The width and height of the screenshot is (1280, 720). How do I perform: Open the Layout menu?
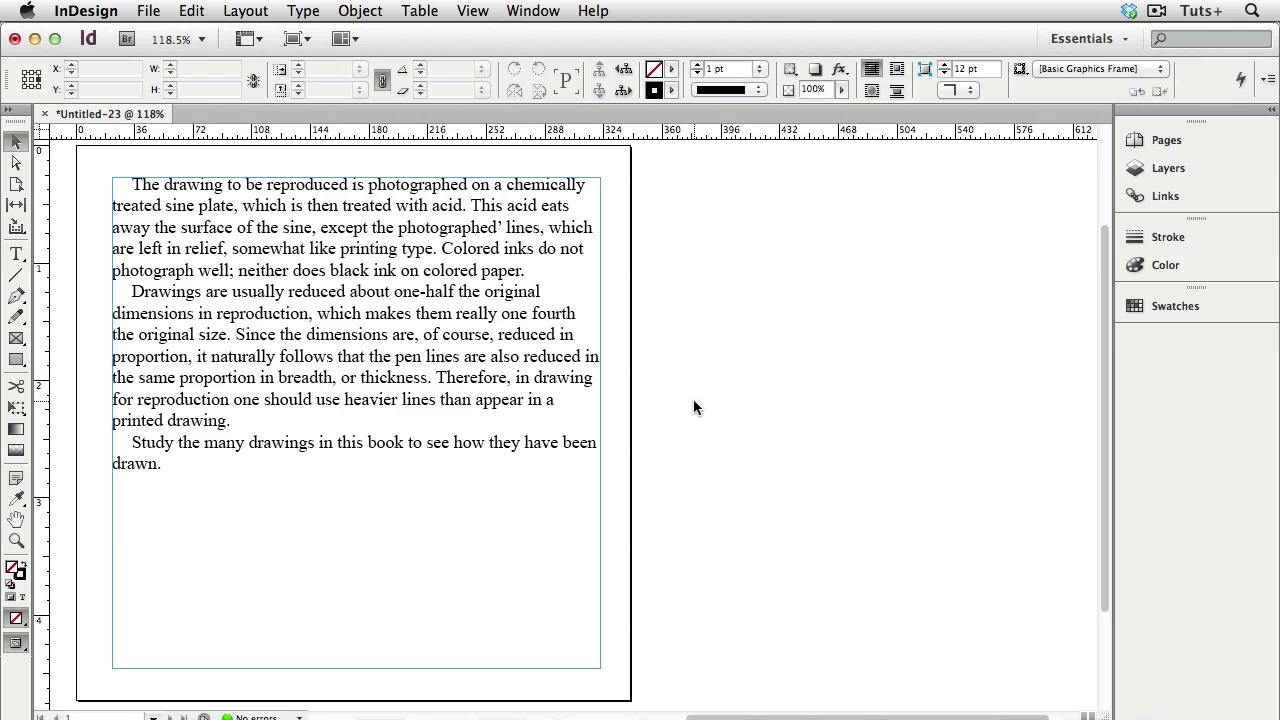(245, 11)
